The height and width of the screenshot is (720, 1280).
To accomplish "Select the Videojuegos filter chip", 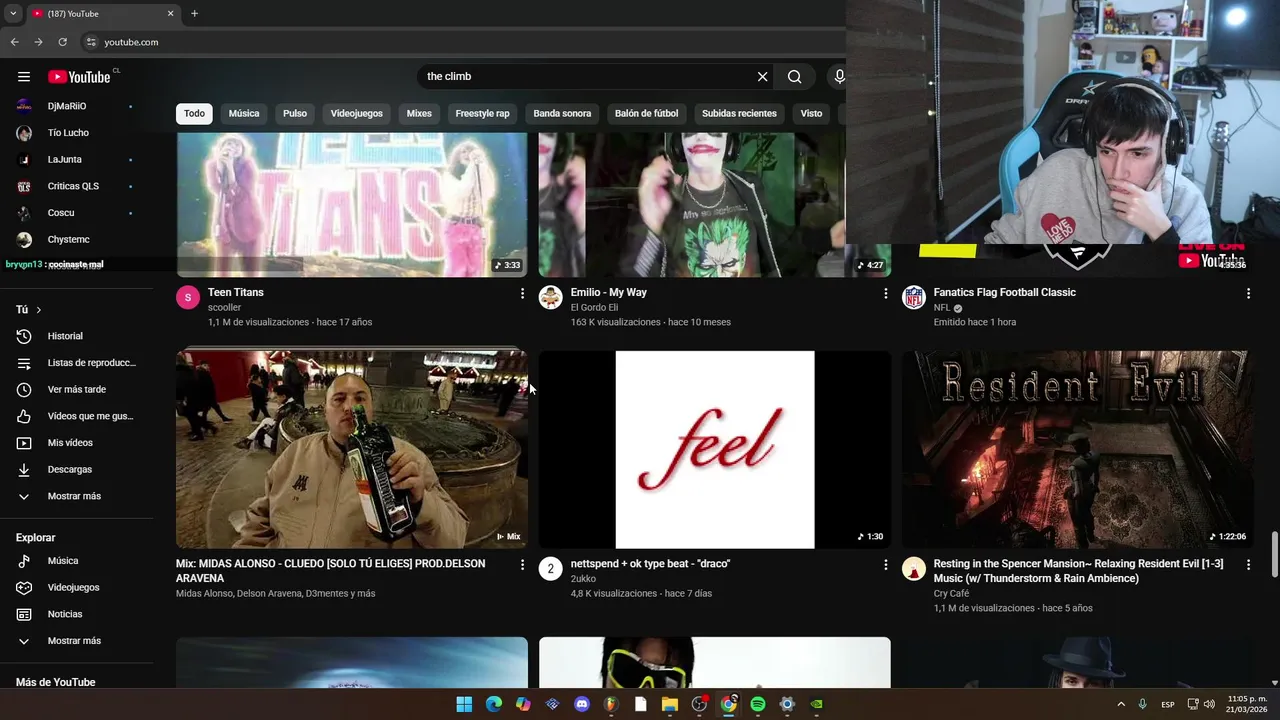I will pos(357,113).
